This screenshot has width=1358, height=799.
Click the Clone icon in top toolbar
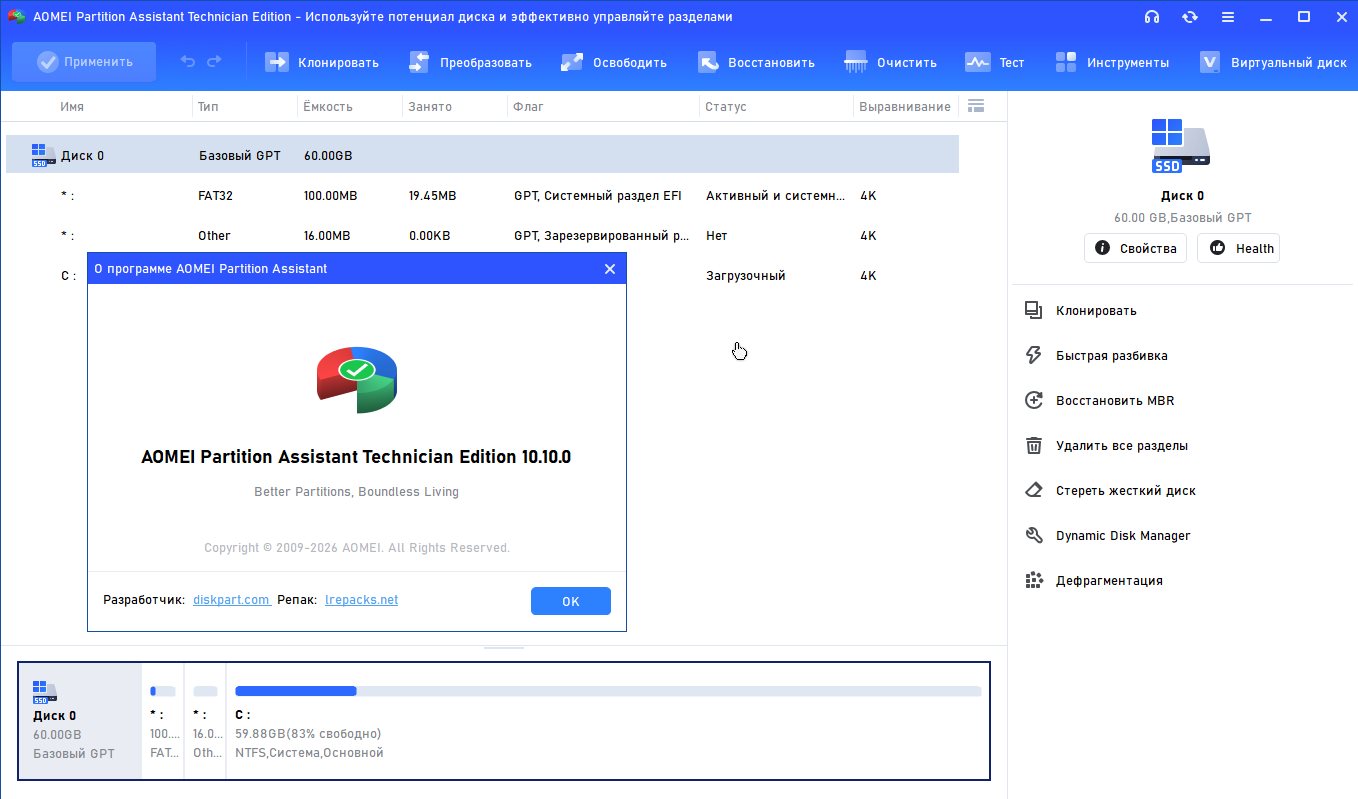(x=276, y=62)
